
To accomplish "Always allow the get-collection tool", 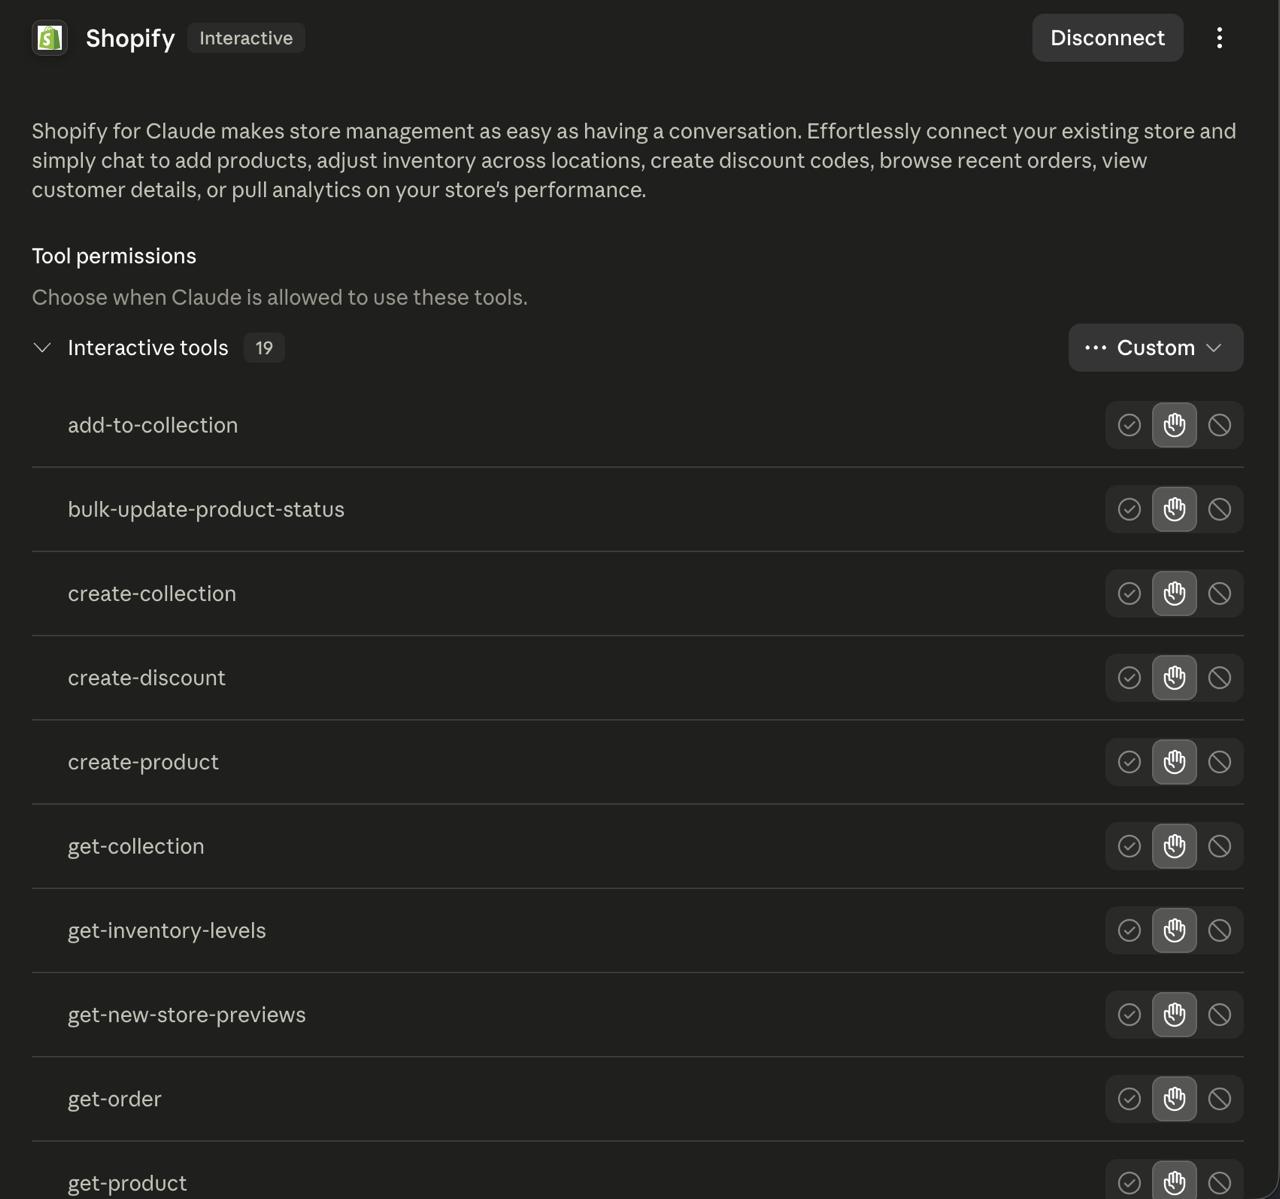I will (x=1129, y=846).
